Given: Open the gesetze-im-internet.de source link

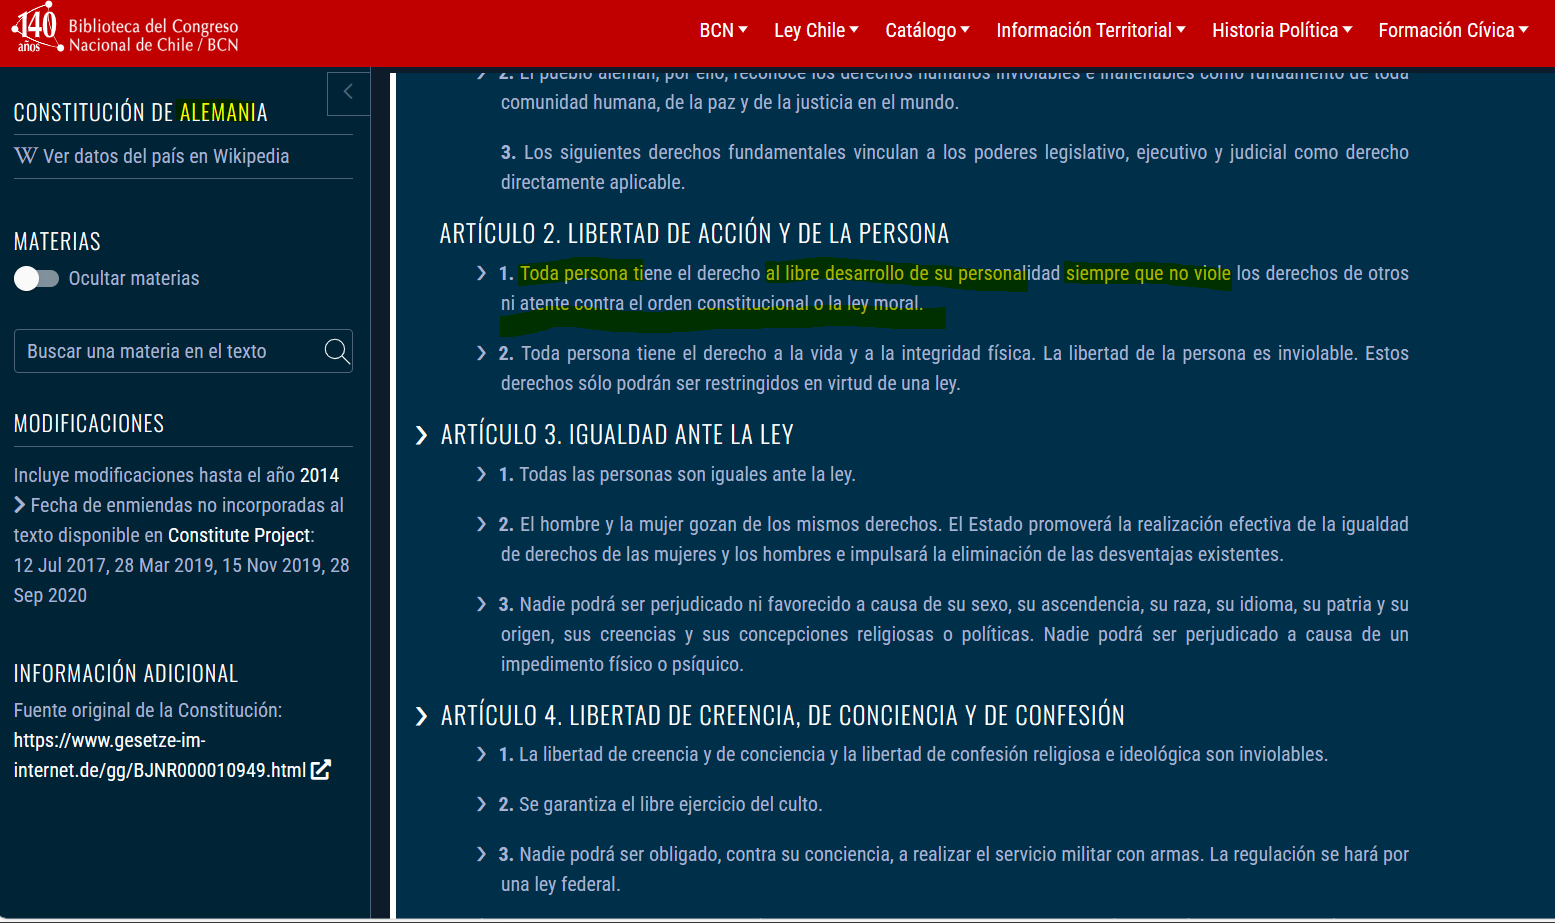Looking at the screenshot, I should pyautogui.click(x=160, y=755).
